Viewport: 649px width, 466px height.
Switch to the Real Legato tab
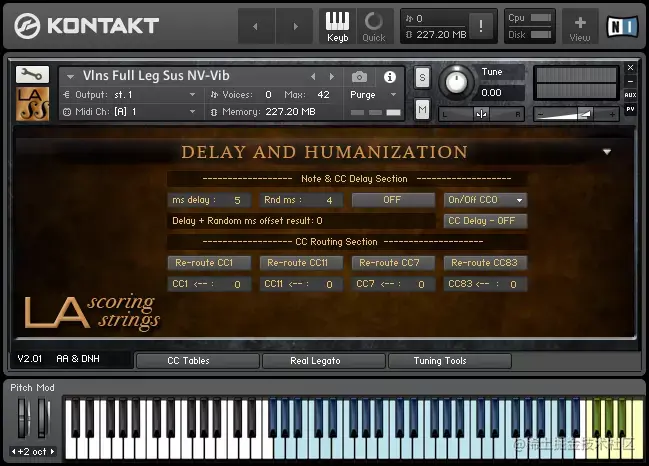tap(324, 361)
